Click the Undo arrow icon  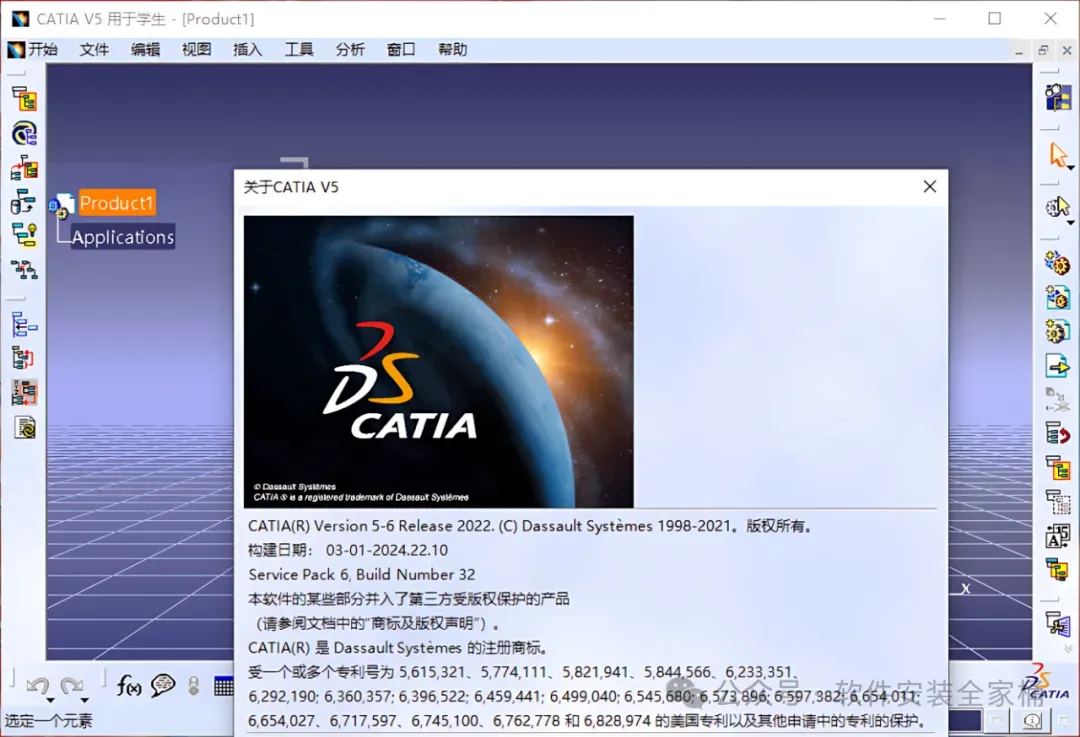[x=37, y=685]
